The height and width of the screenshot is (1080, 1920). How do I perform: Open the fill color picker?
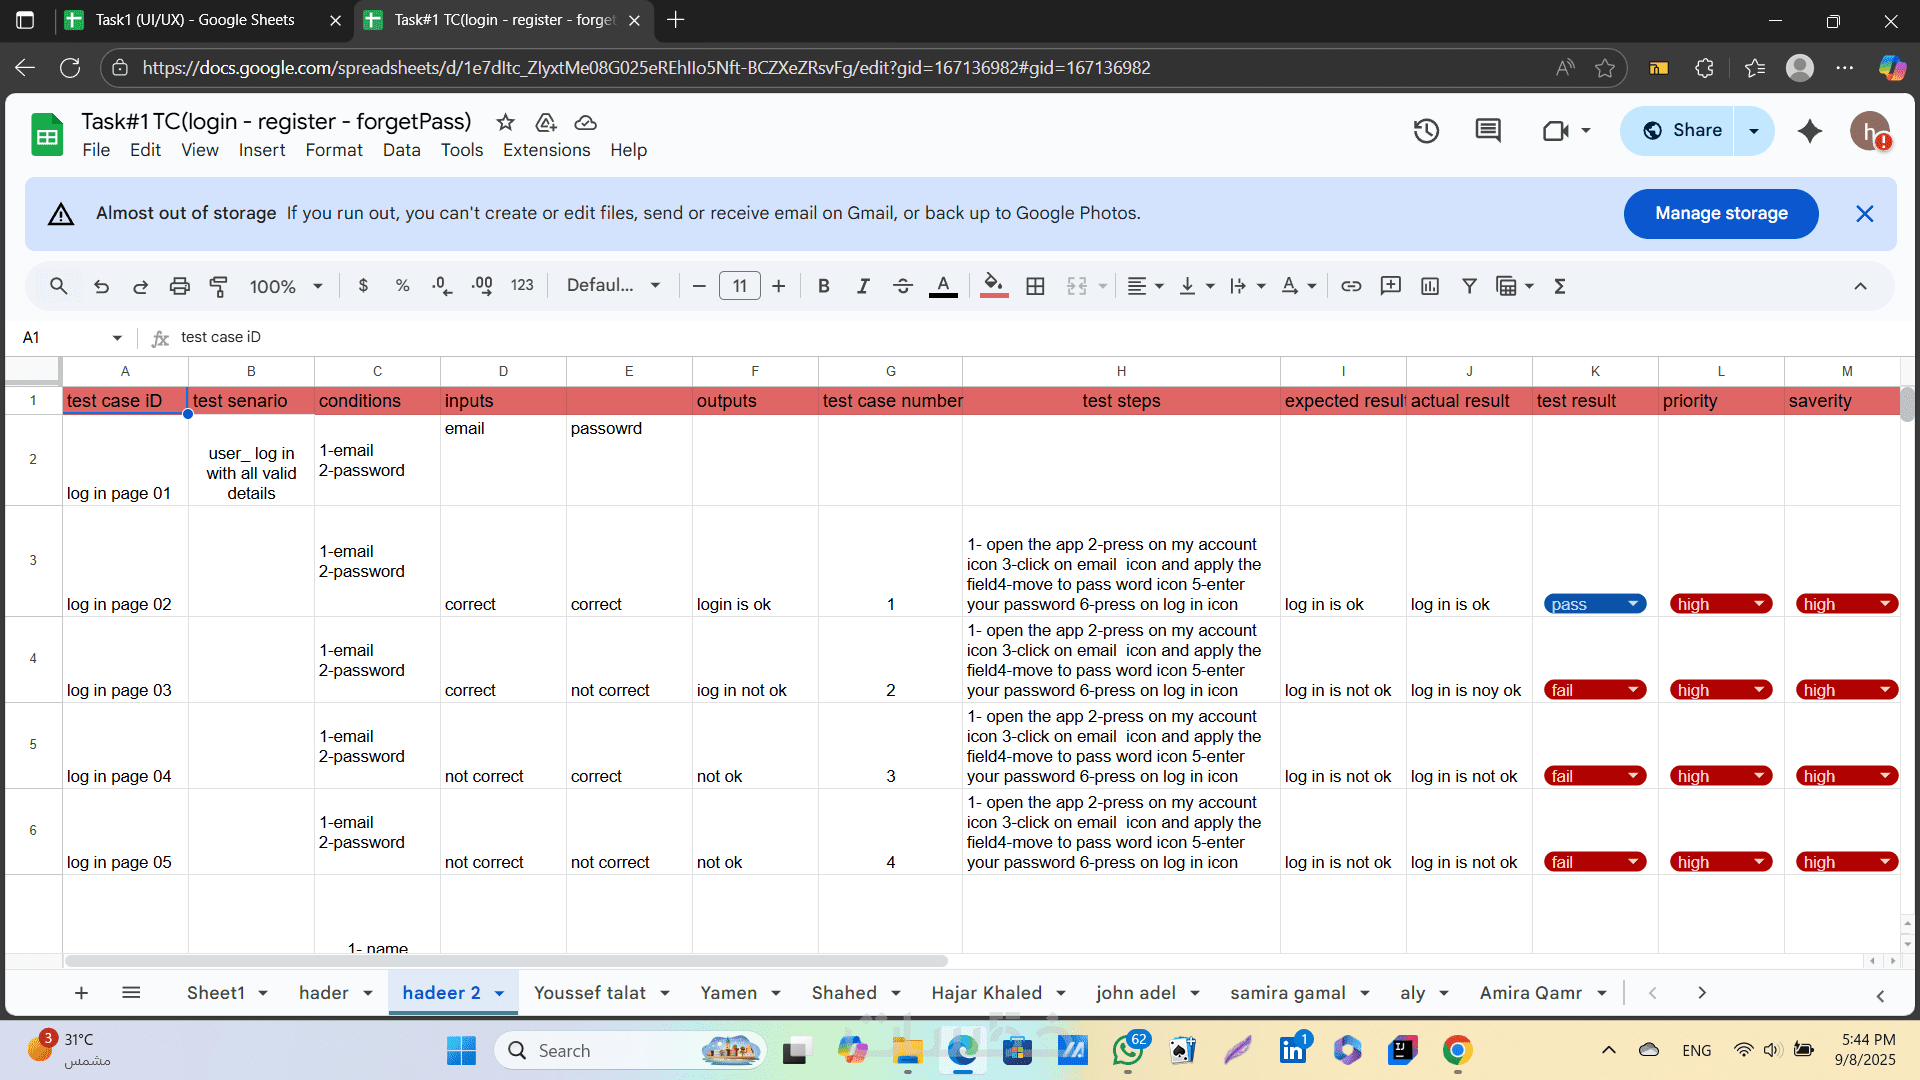[993, 286]
